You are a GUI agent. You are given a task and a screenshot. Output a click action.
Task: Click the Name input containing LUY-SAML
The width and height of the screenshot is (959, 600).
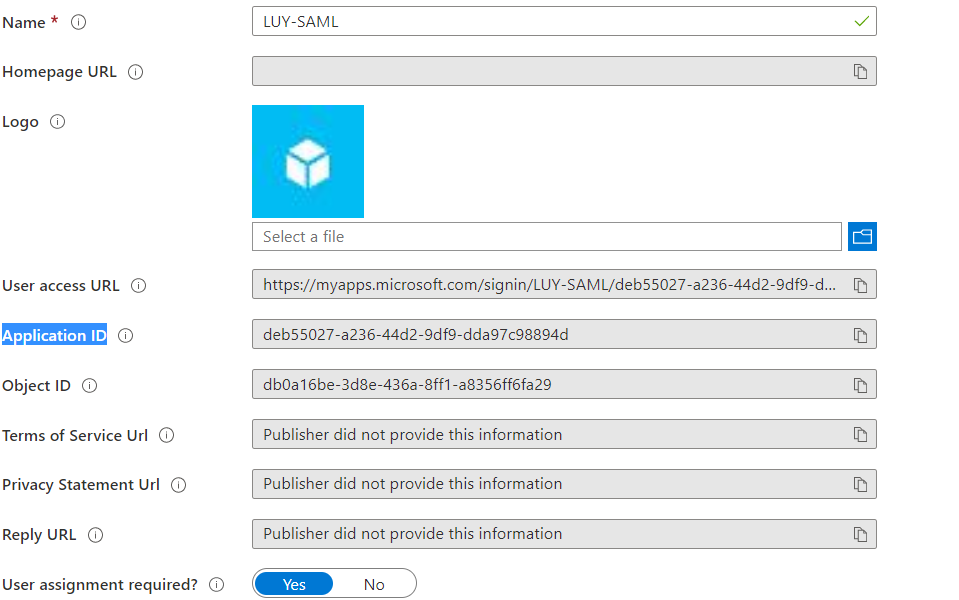tap(550, 21)
